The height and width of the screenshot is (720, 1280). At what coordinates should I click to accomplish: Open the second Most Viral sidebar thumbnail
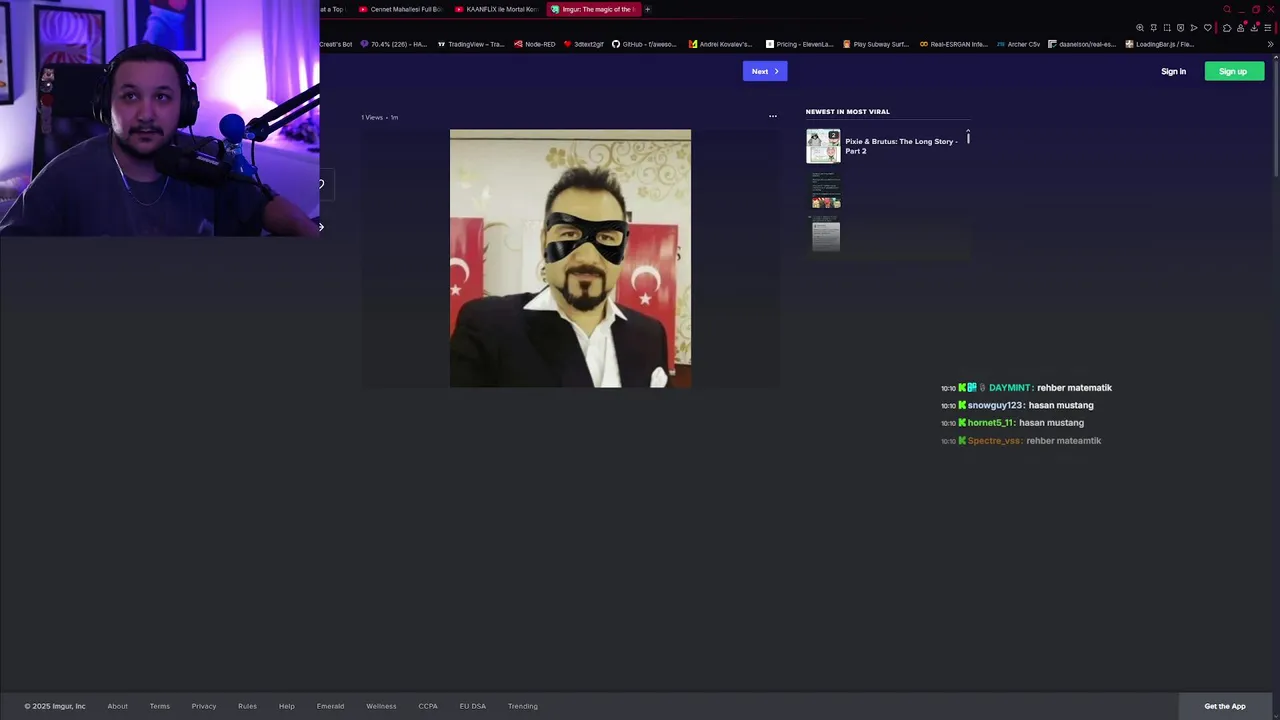tap(826, 190)
